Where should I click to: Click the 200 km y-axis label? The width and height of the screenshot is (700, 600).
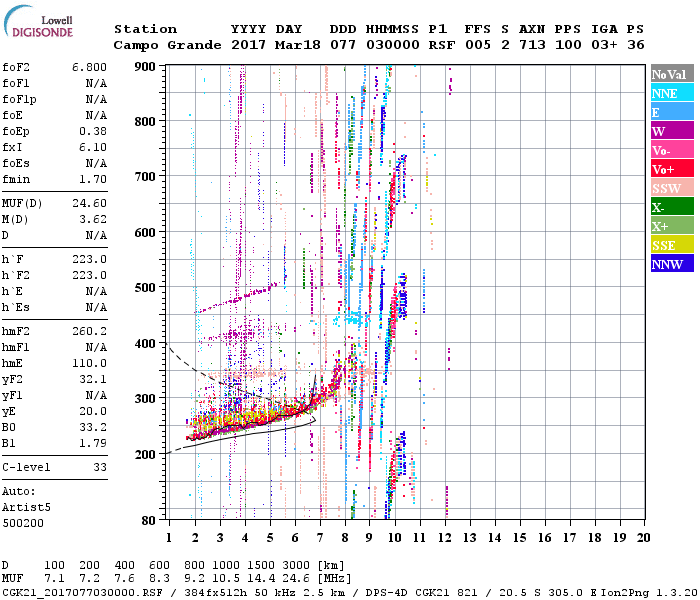pyautogui.click(x=145, y=454)
